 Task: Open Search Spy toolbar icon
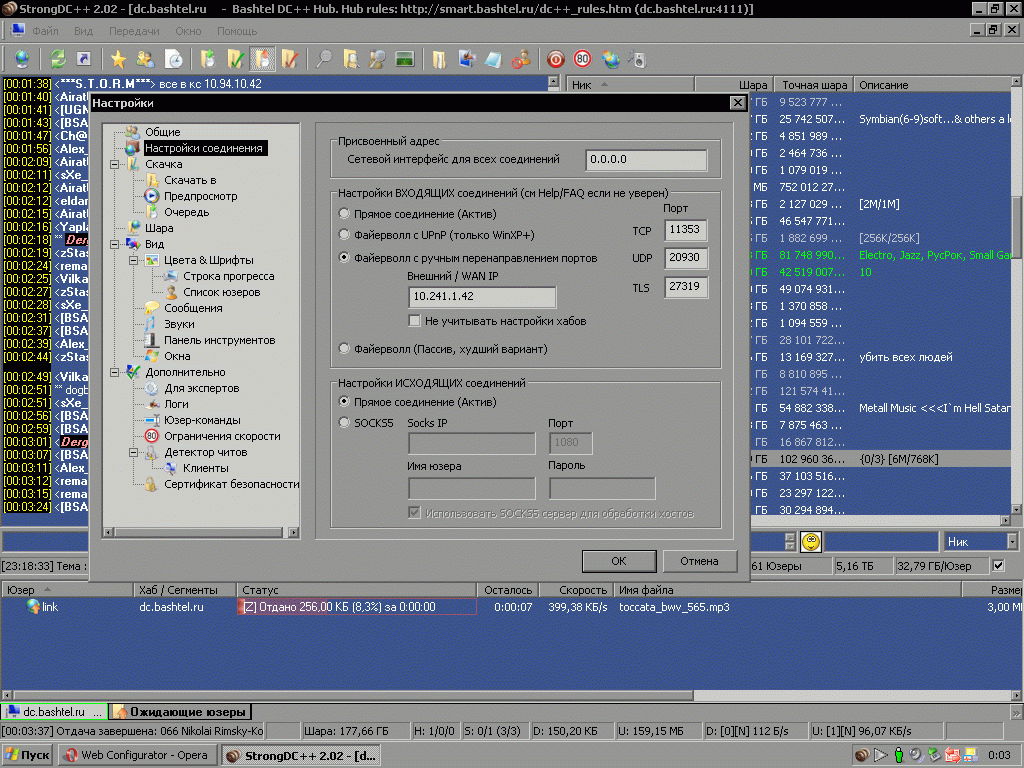click(x=377, y=59)
